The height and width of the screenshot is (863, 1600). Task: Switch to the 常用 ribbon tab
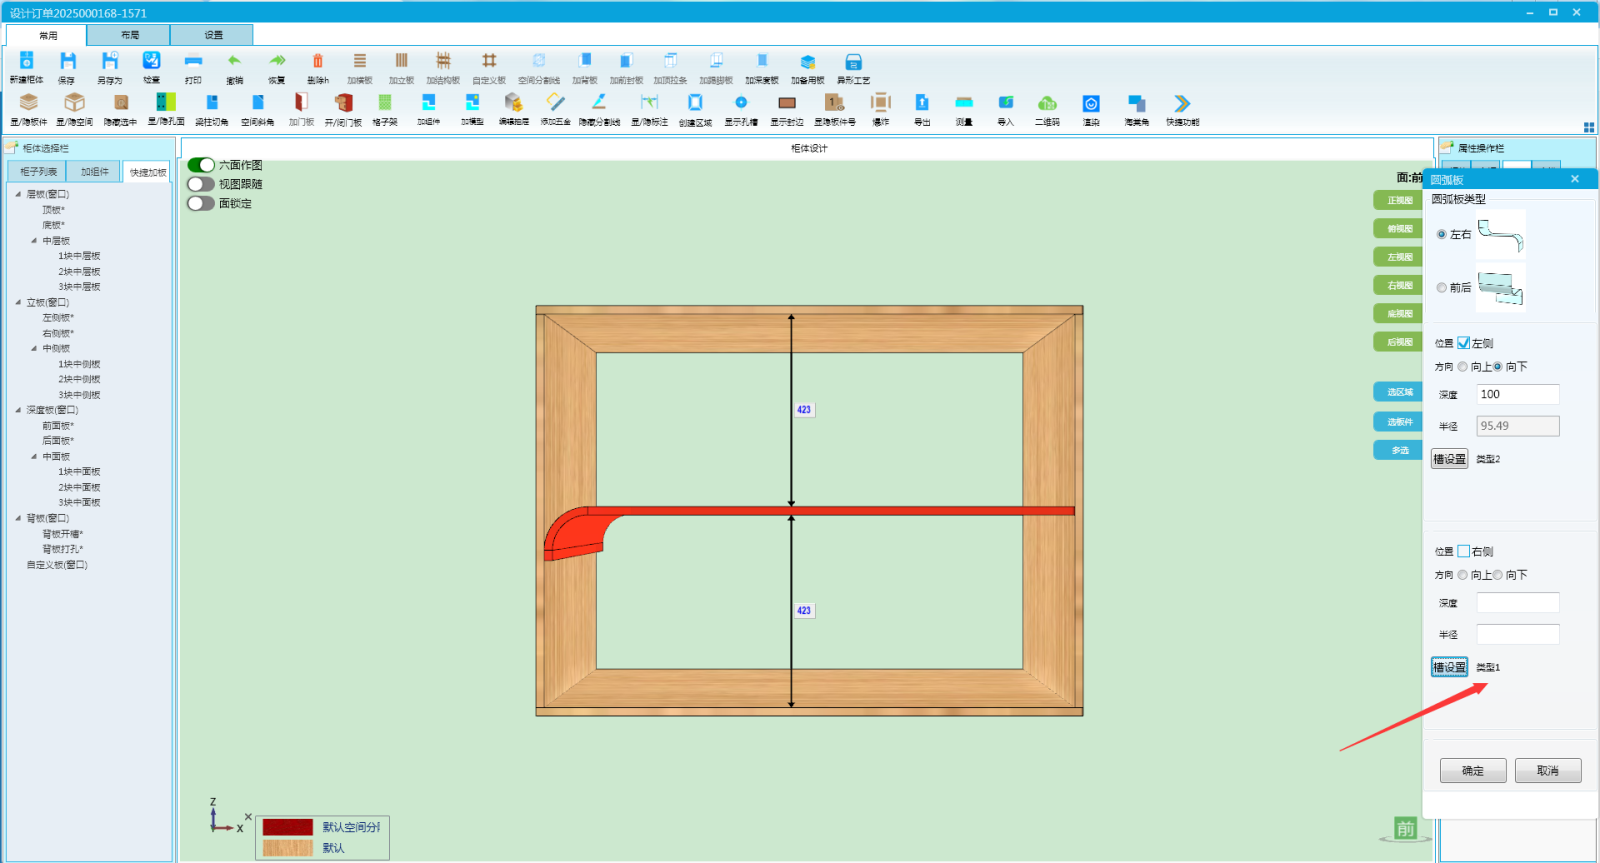coord(47,35)
